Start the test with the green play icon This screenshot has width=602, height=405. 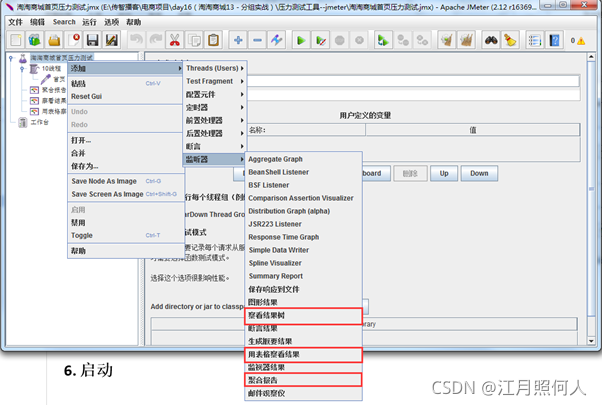[301, 40]
